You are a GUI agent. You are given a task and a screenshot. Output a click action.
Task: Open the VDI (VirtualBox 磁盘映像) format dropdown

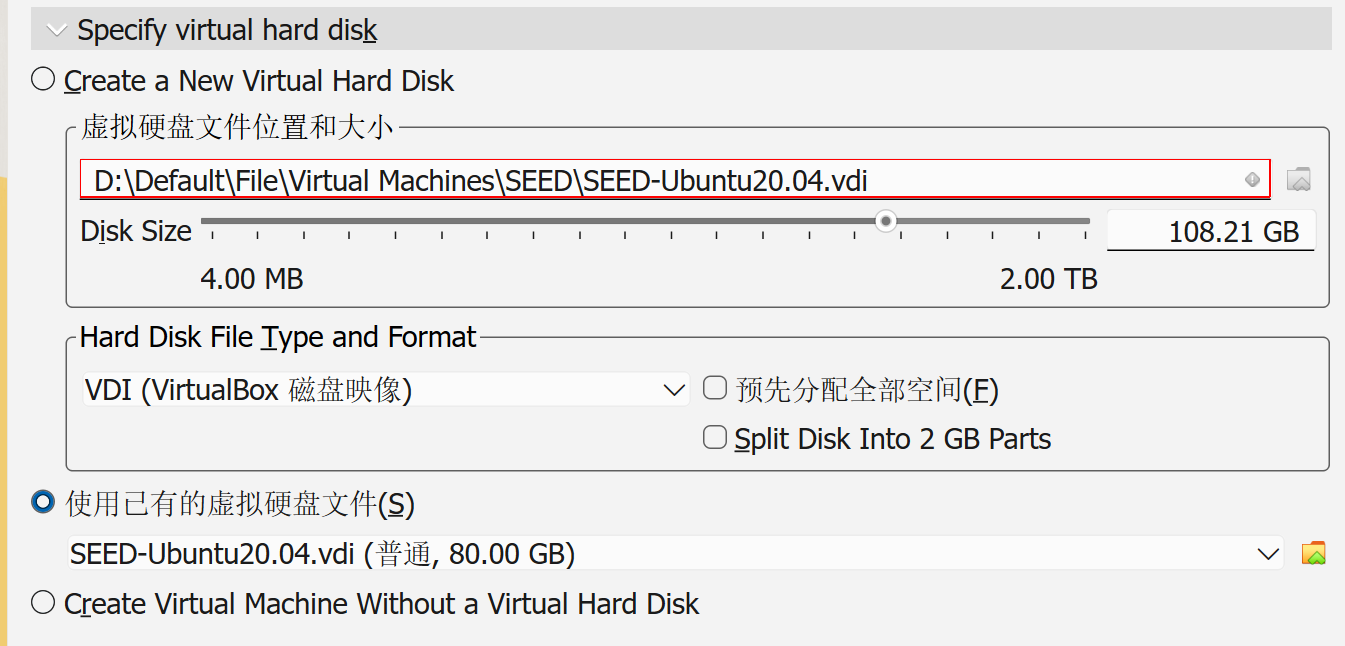pos(385,390)
